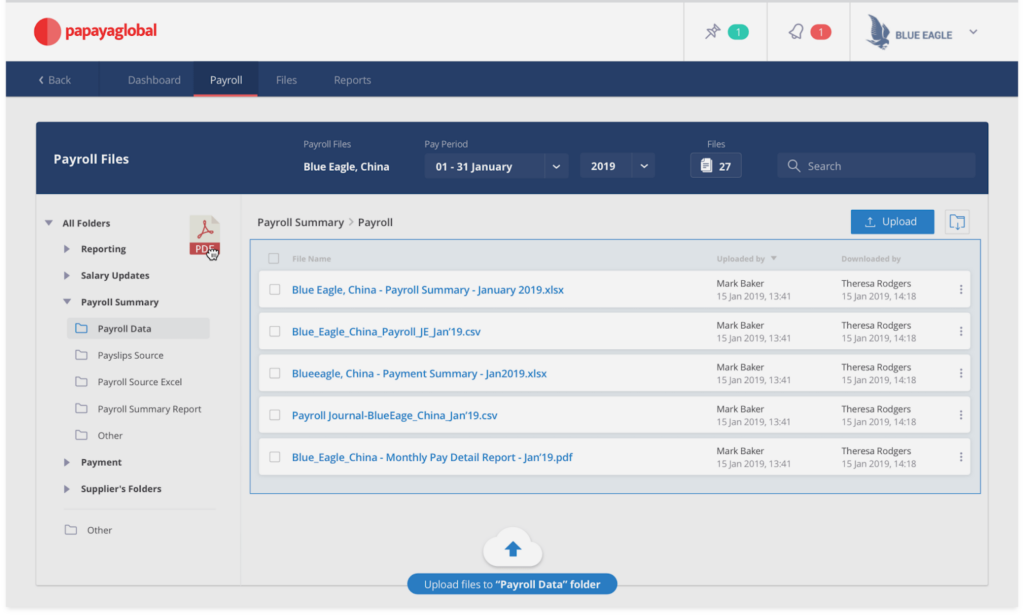The image size is (1024, 616).
Task: Expand the Salary Updates folder arrow
Action: tap(67, 276)
